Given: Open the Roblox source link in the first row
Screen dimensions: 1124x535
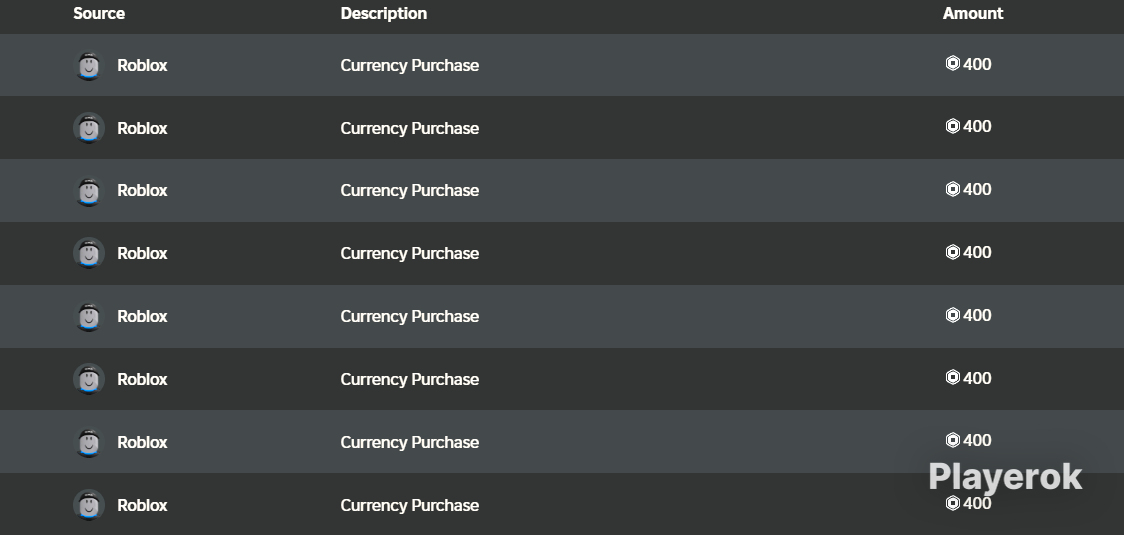Looking at the screenshot, I should click(142, 65).
